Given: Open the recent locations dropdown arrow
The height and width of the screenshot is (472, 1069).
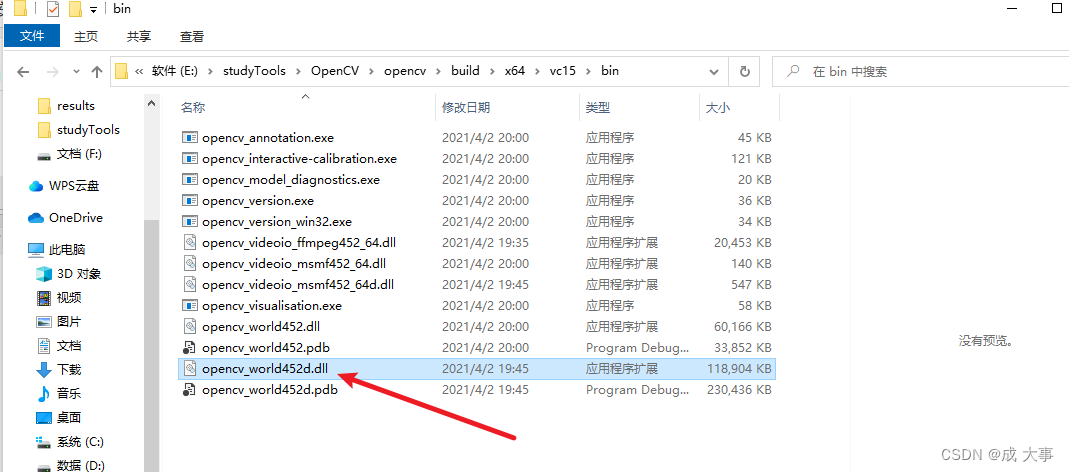Looking at the screenshot, I should 76,71.
